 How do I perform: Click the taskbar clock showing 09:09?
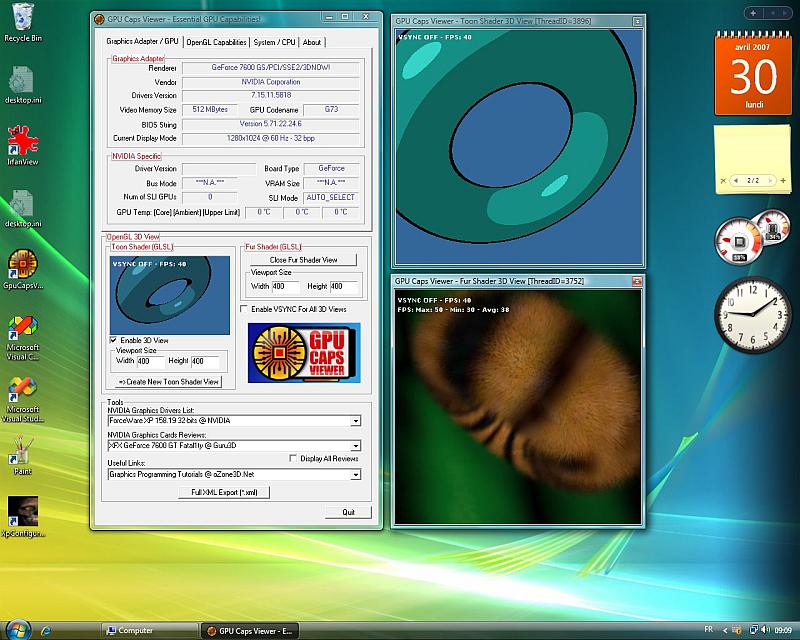tap(783, 630)
